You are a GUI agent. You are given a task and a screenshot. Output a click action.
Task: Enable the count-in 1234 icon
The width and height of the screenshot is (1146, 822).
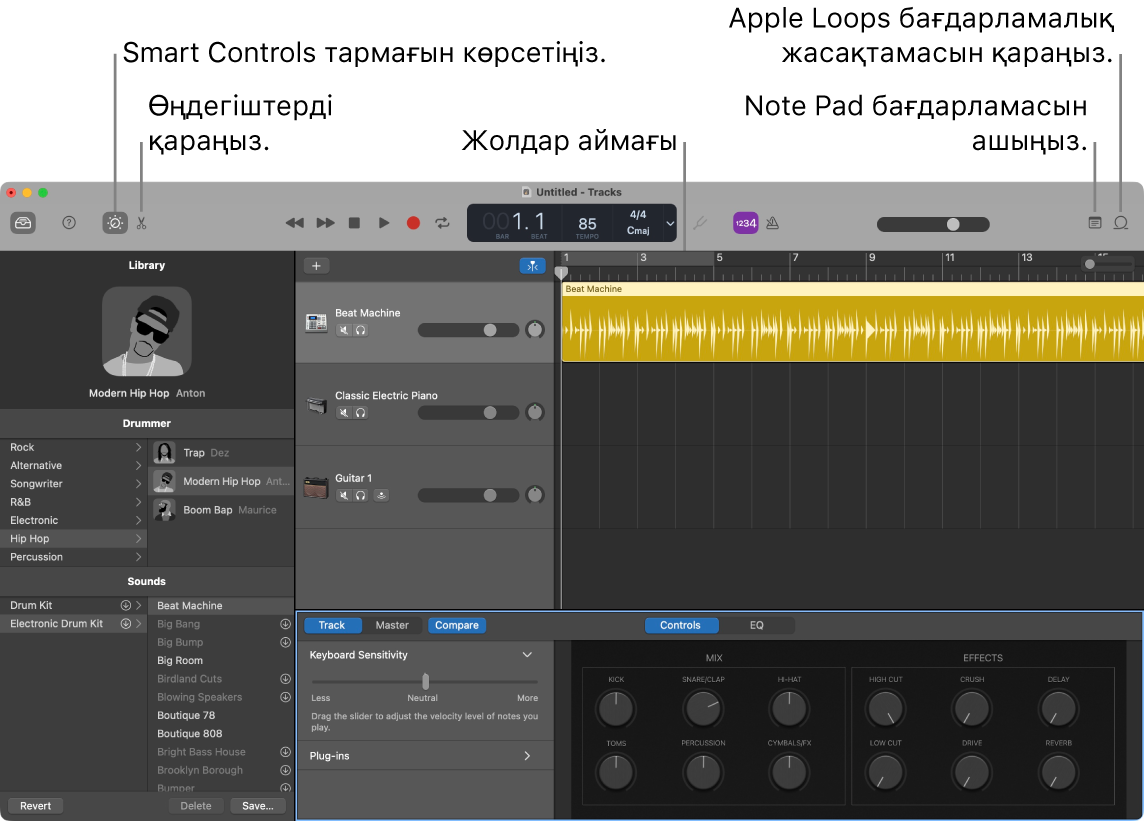tap(745, 222)
